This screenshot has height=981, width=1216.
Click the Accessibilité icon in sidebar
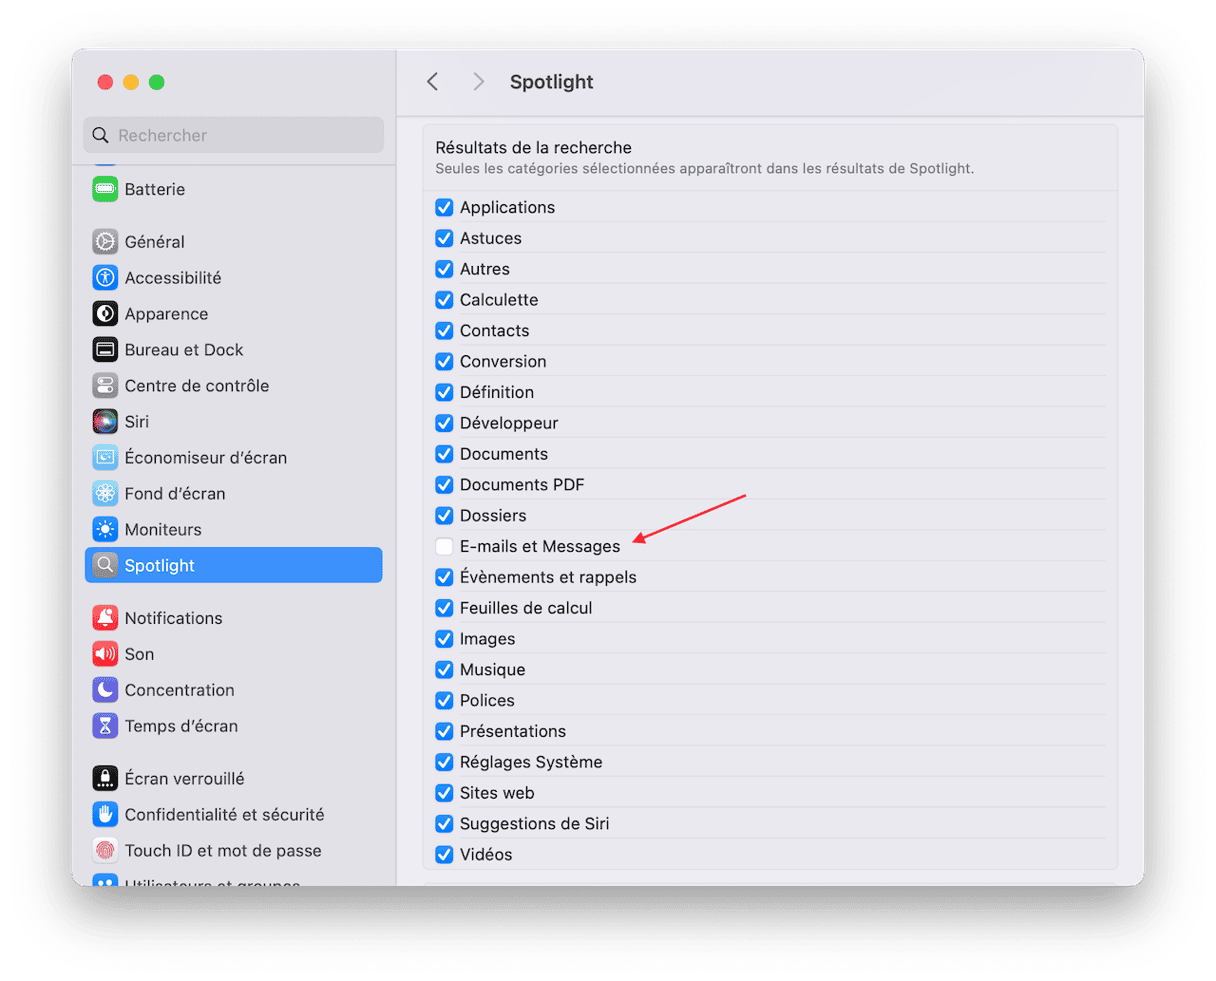tap(105, 278)
